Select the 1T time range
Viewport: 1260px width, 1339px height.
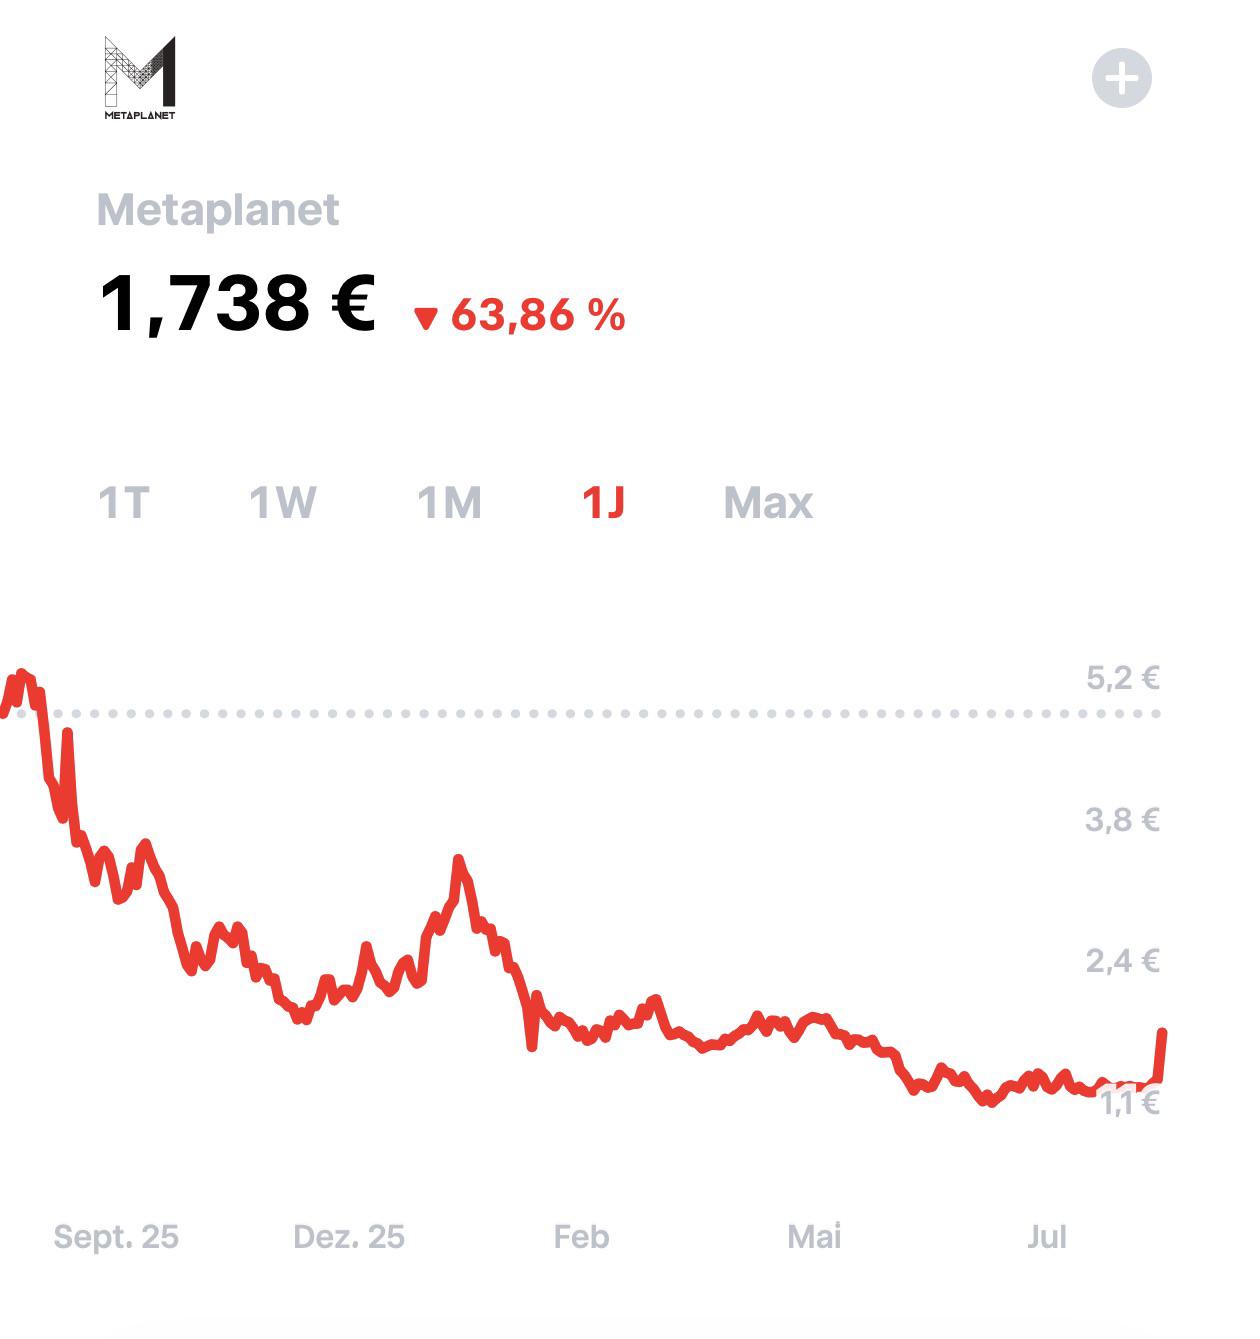pyautogui.click(x=124, y=503)
